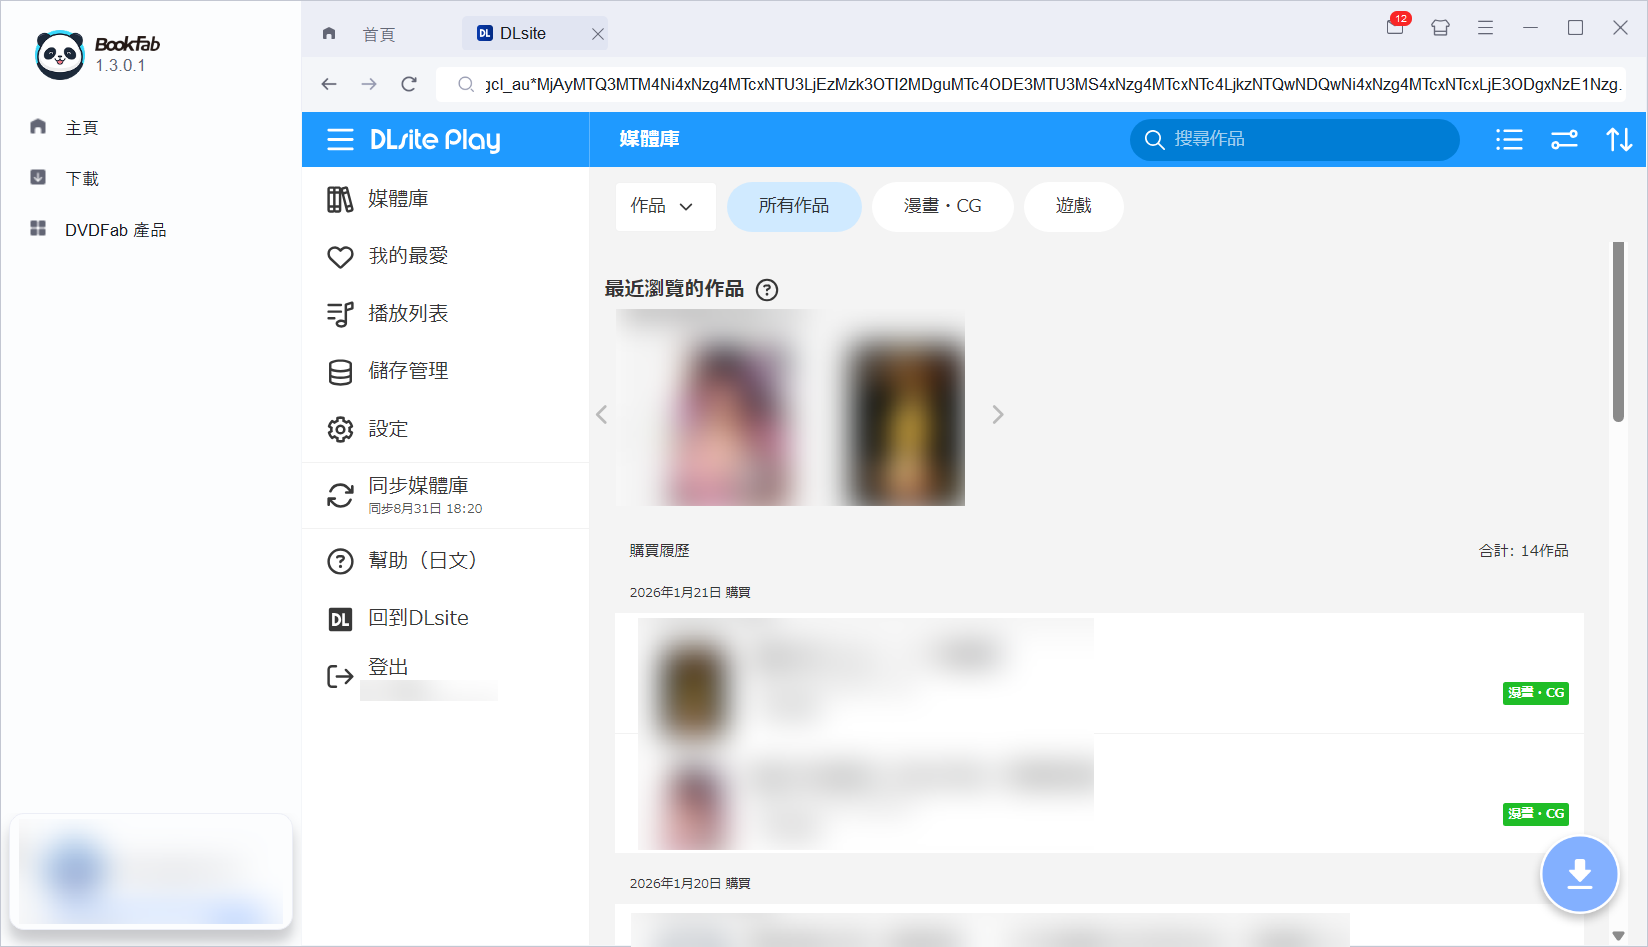Open the BookFab title bar menu

[x=1485, y=28]
